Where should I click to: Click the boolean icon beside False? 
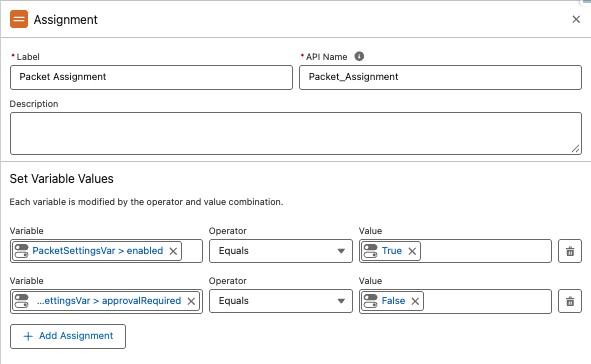(371, 301)
